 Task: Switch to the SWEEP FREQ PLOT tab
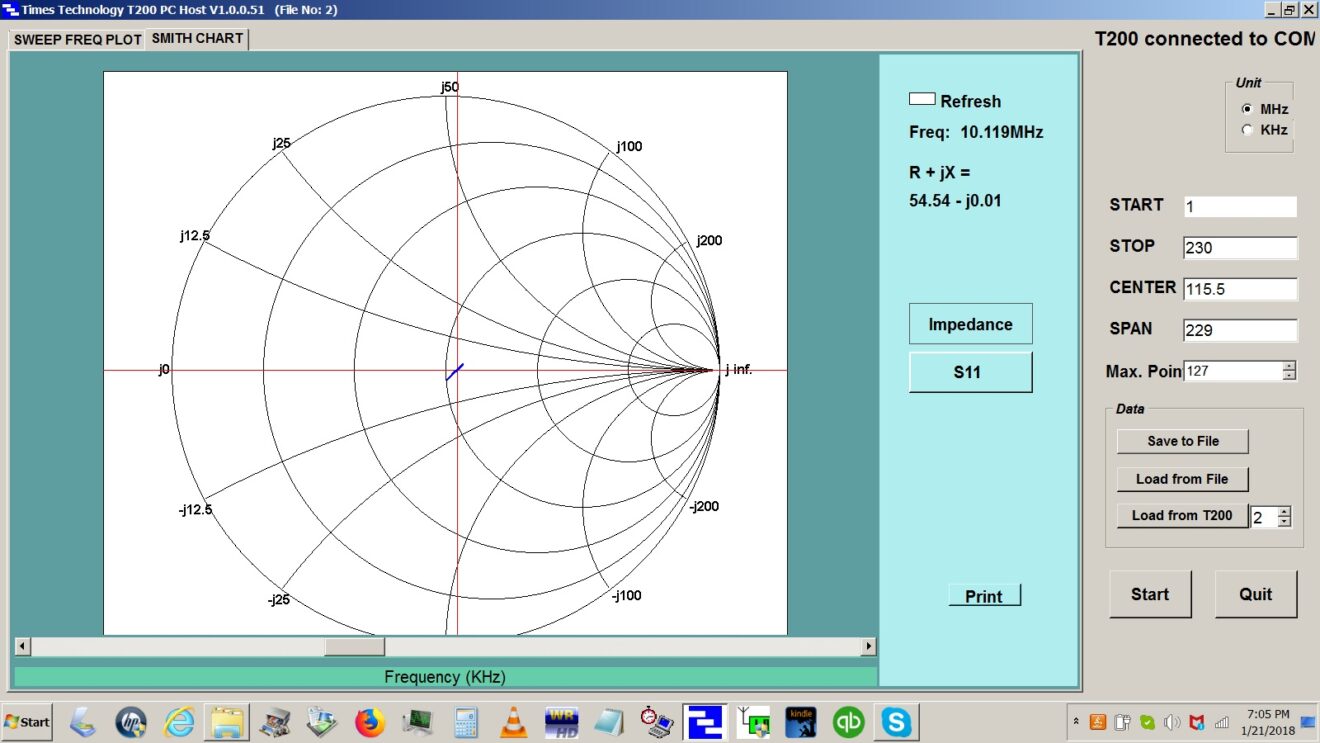tap(76, 38)
